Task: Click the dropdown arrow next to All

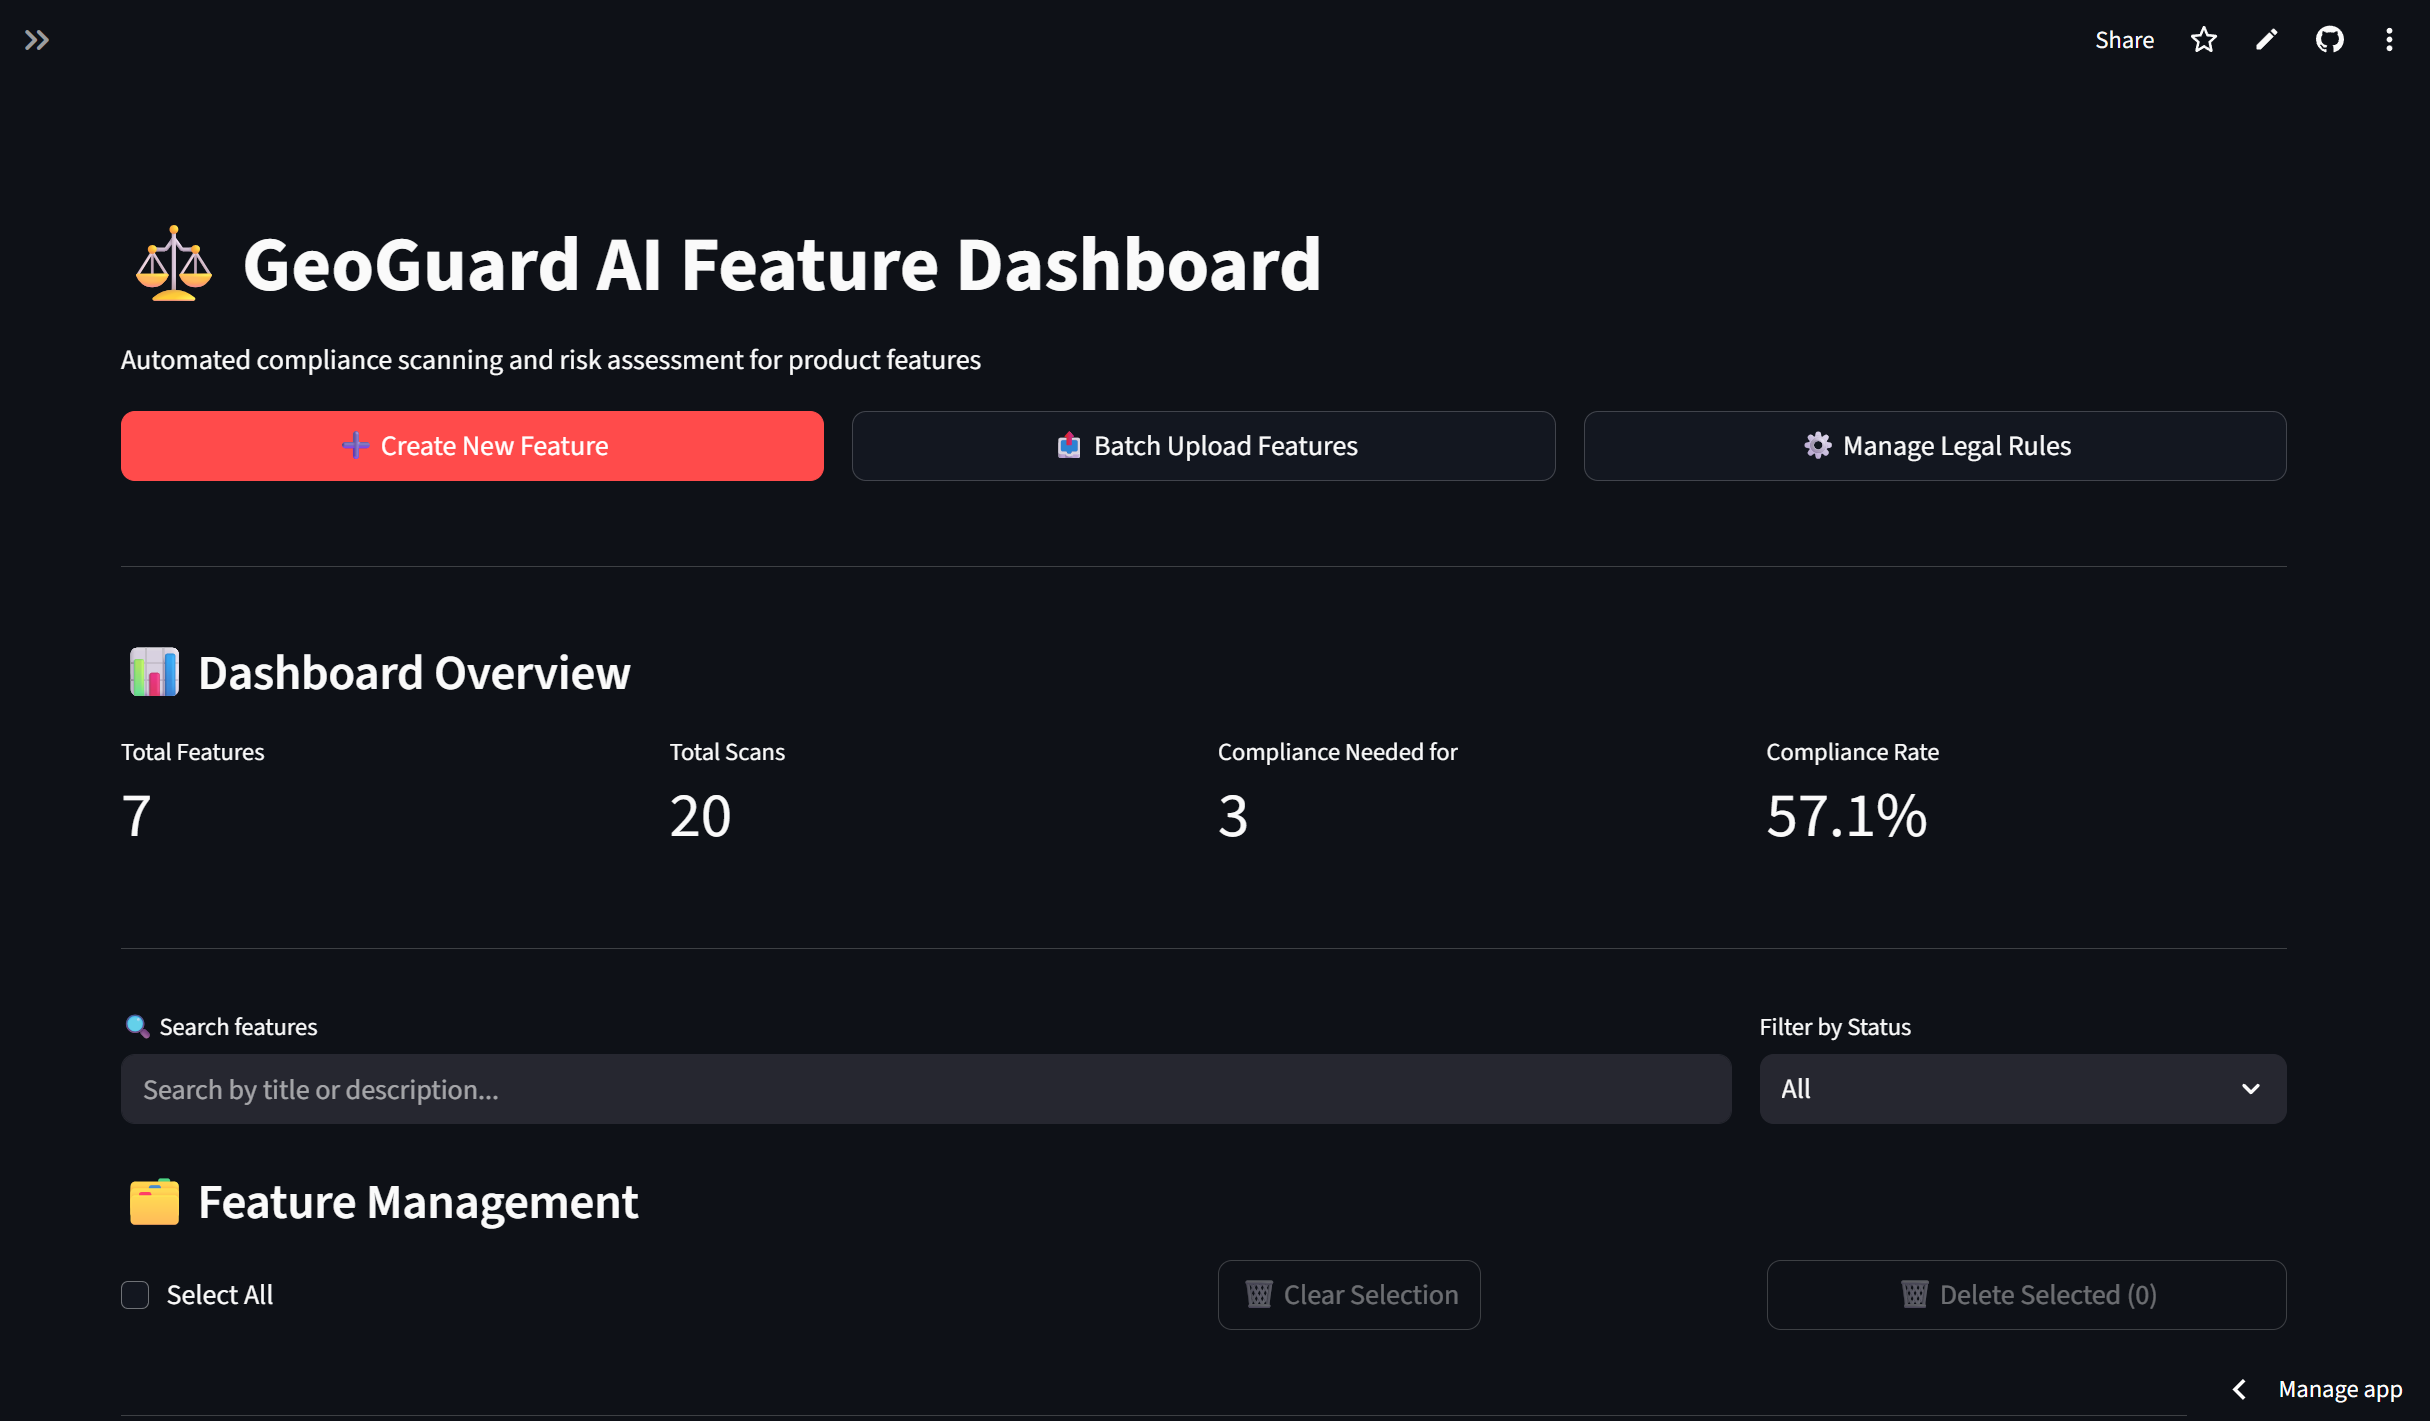Action: pyautogui.click(x=2251, y=1089)
